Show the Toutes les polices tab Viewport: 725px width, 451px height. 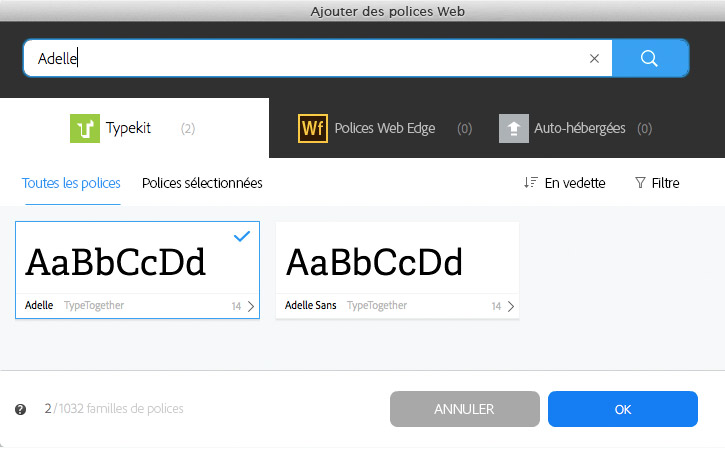(71, 183)
